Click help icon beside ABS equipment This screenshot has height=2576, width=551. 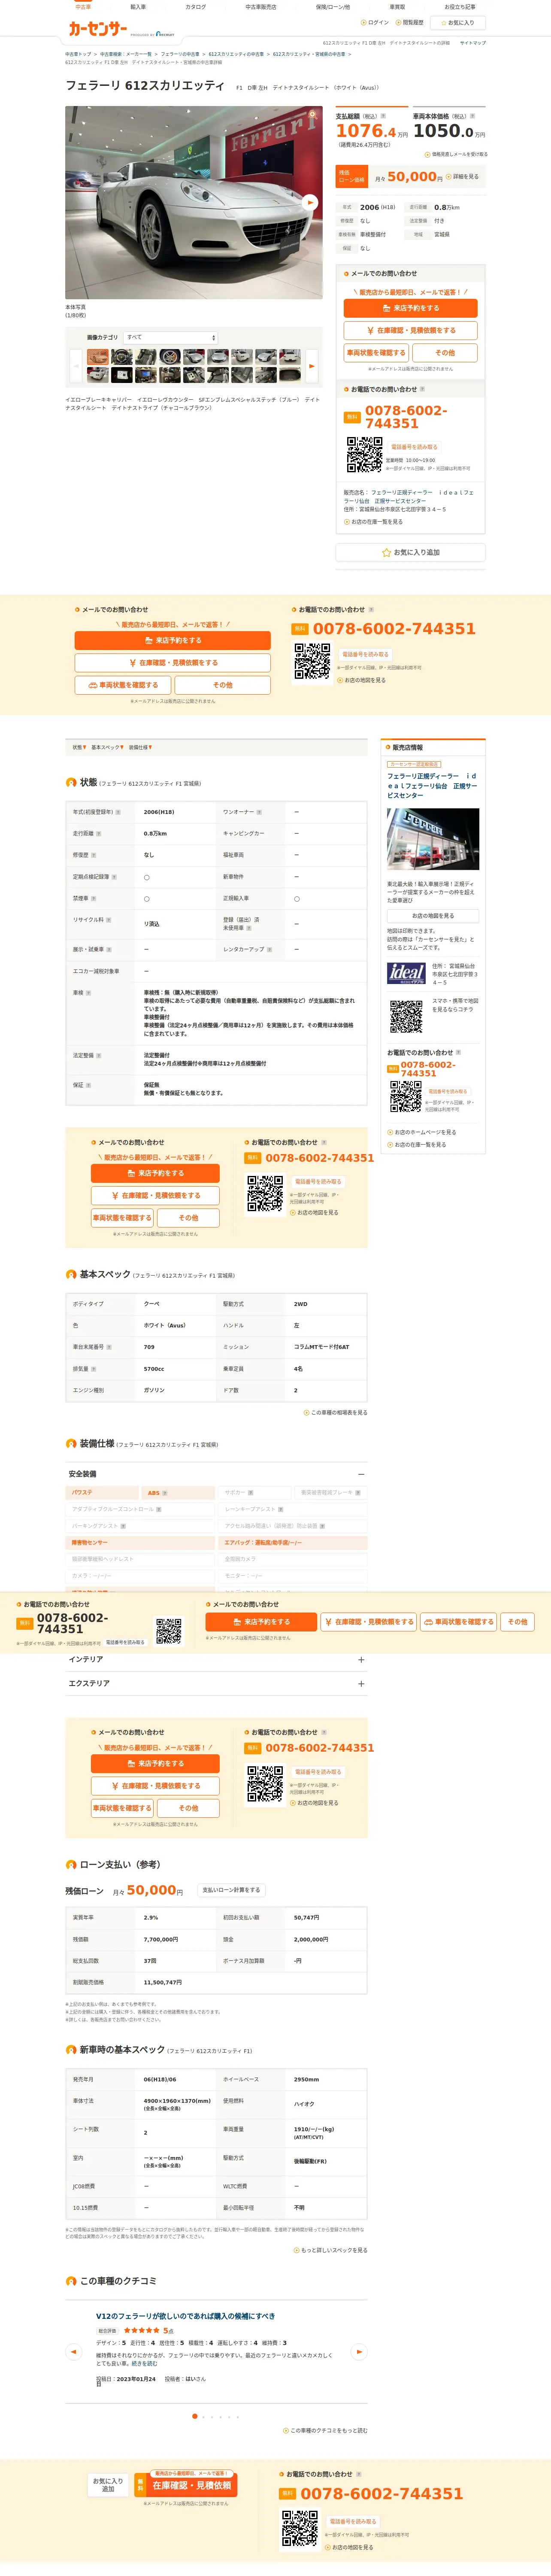tap(165, 1493)
